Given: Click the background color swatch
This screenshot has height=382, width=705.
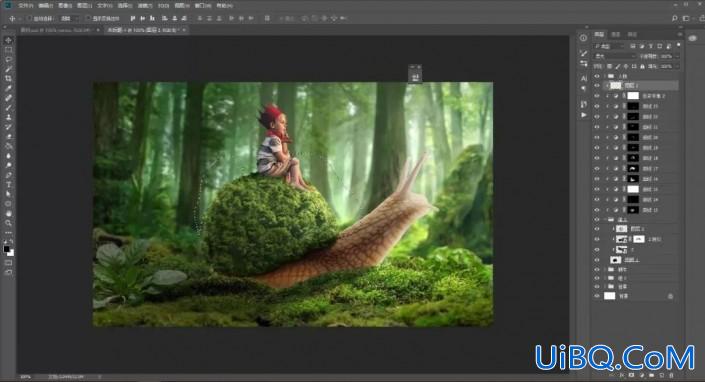Looking at the screenshot, I should (x=11, y=253).
